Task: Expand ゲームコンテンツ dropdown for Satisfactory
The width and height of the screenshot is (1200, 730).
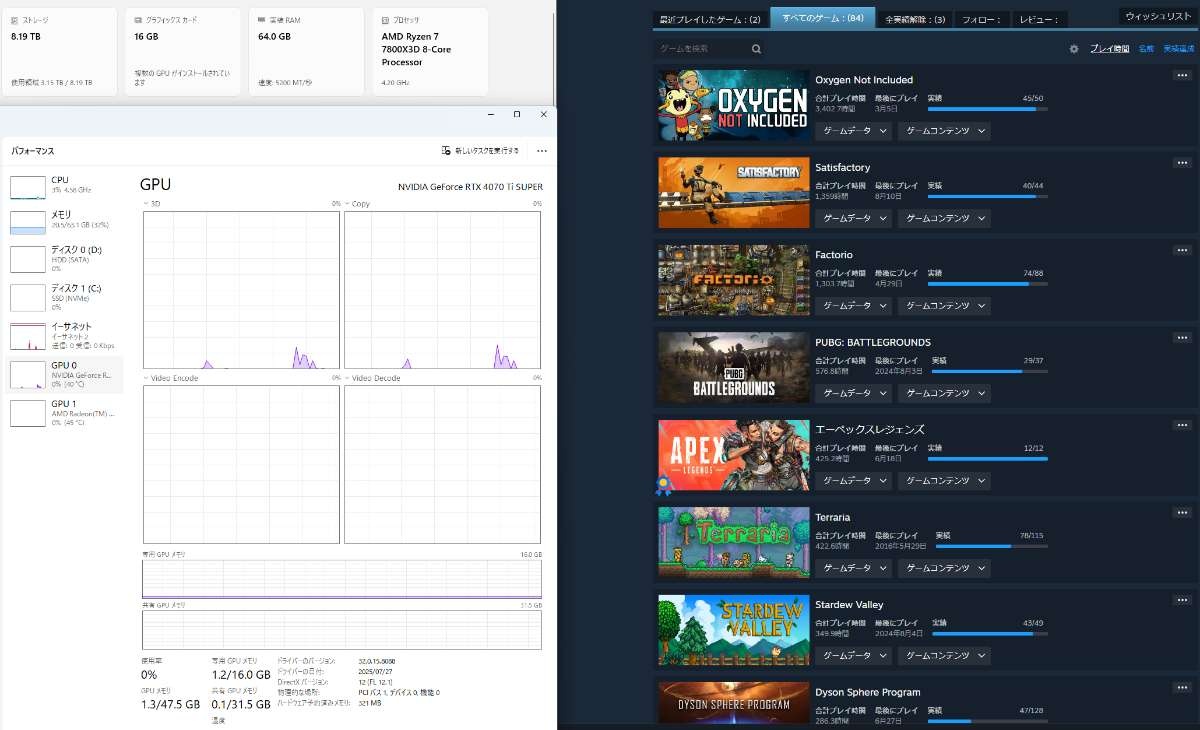Action: pos(944,218)
